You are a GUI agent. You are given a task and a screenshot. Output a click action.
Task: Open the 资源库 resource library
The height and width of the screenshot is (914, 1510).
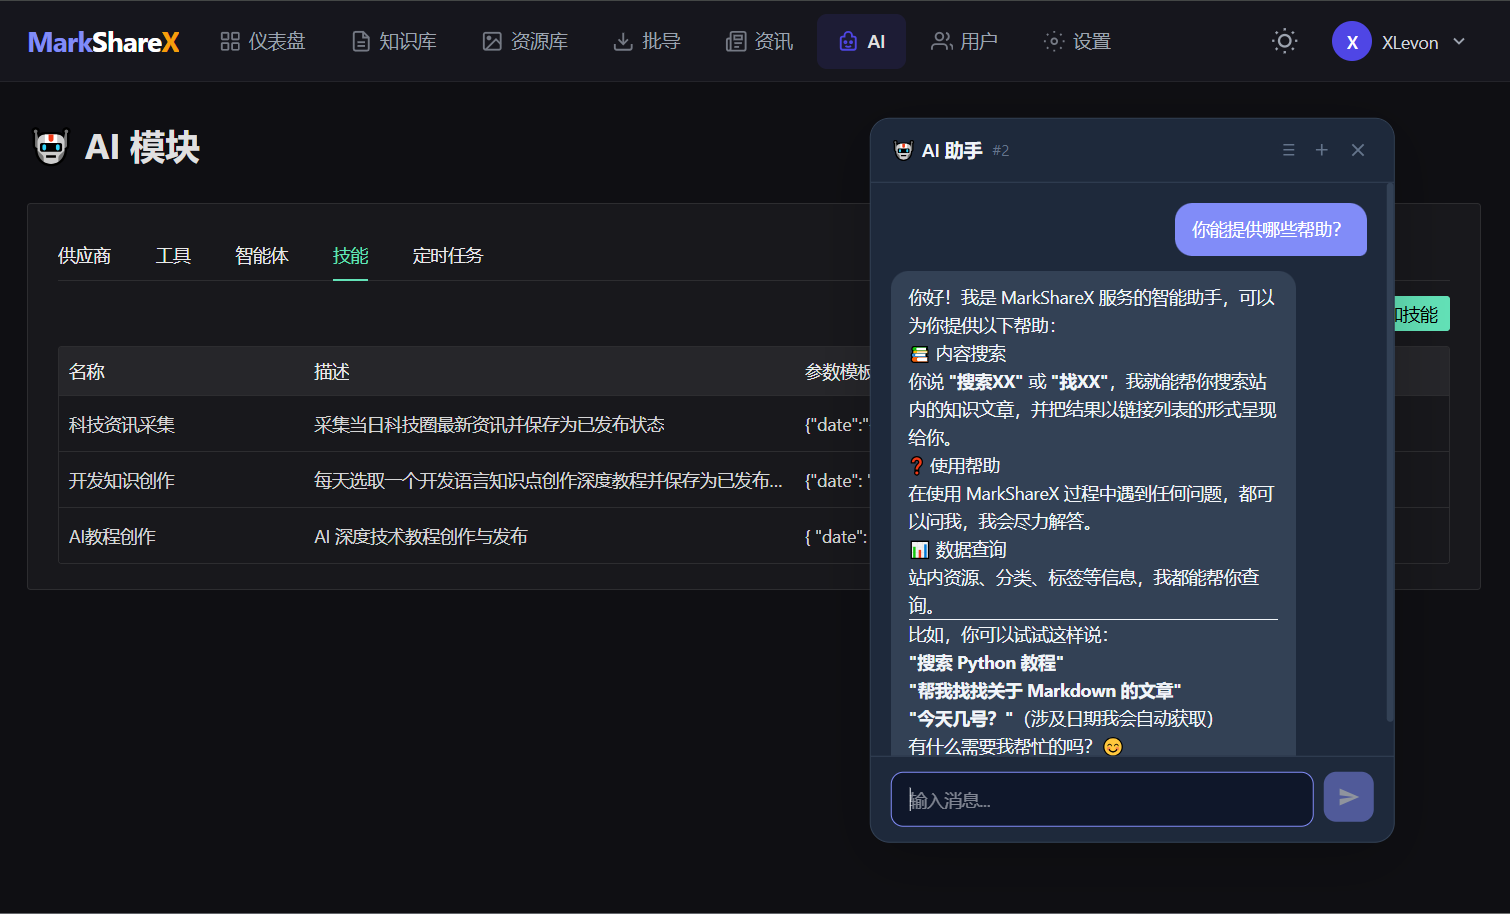coord(525,41)
